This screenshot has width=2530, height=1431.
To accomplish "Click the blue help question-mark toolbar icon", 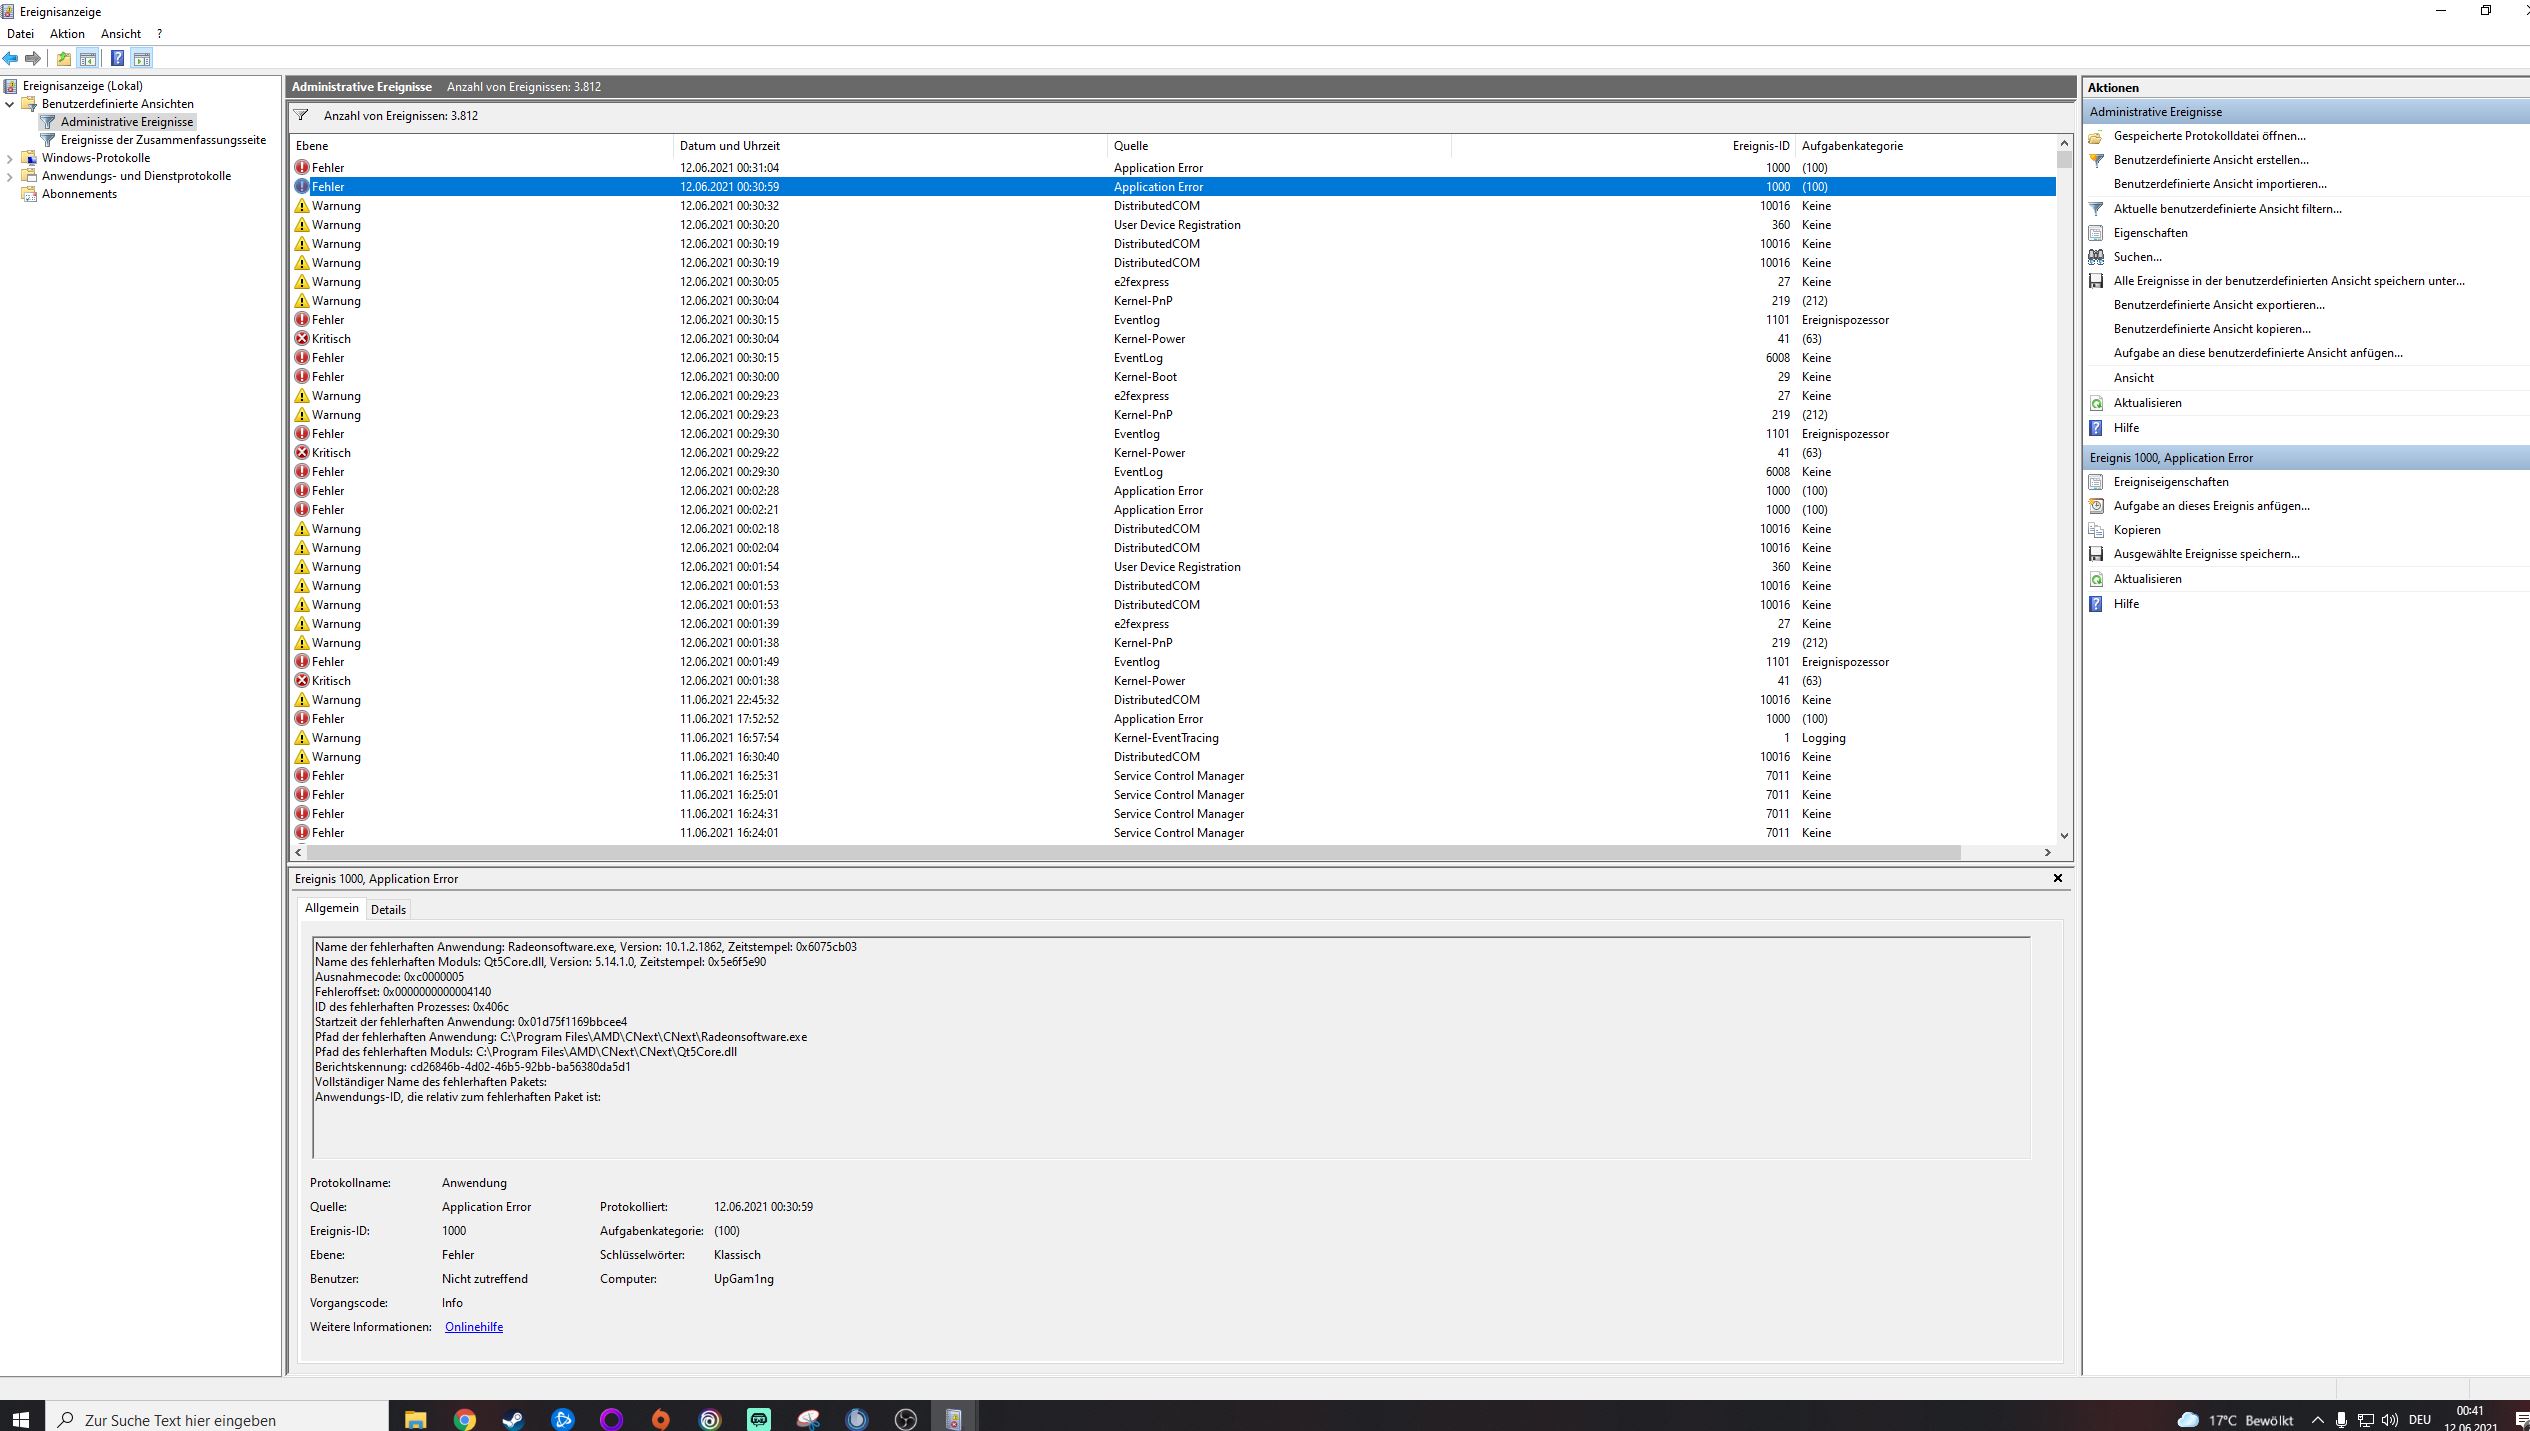I will pyautogui.click(x=117, y=59).
